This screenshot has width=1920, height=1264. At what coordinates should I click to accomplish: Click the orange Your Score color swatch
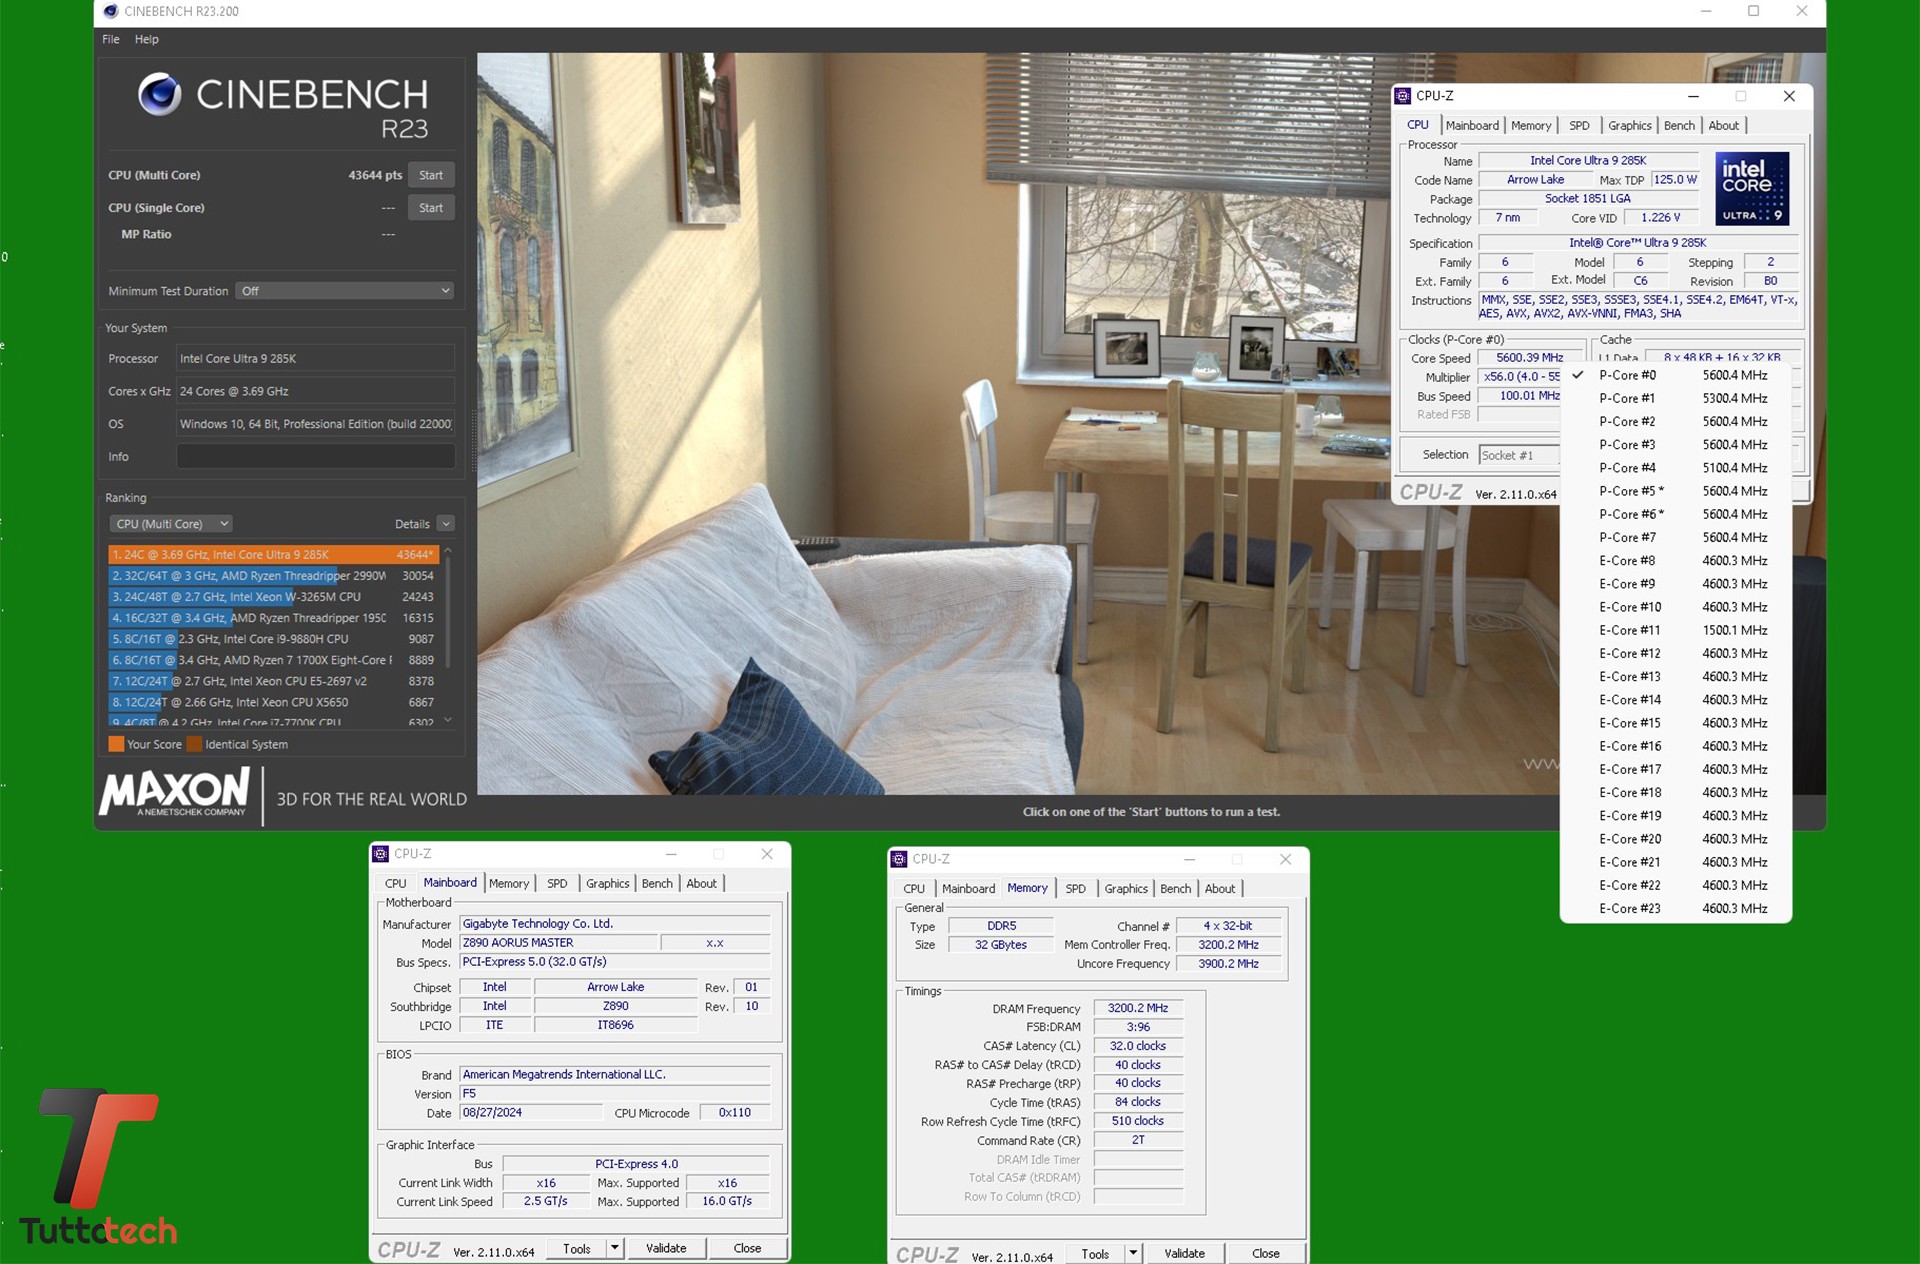[116, 744]
